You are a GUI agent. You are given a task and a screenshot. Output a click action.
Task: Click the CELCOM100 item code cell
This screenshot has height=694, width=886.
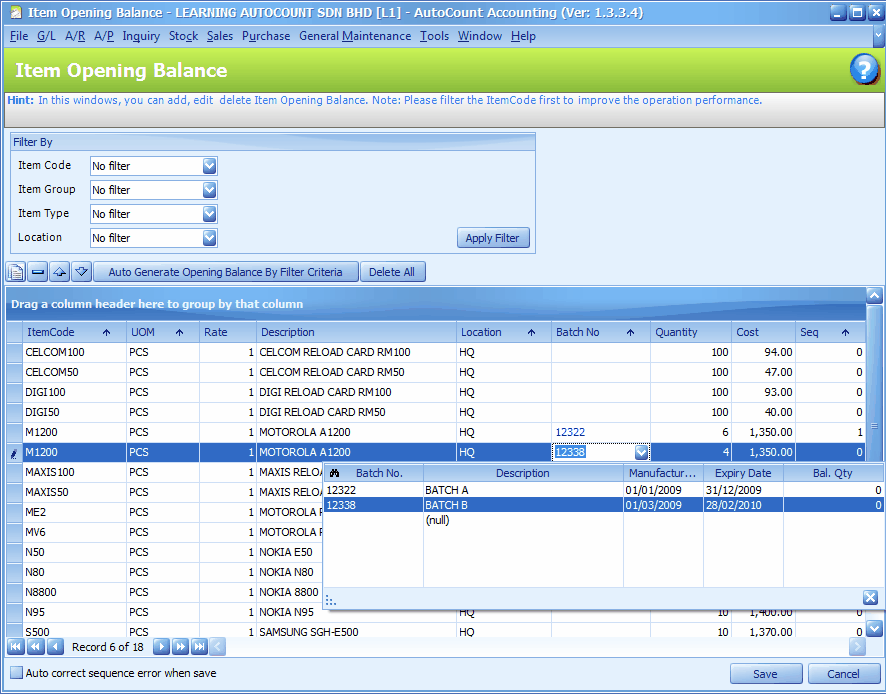point(74,352)
